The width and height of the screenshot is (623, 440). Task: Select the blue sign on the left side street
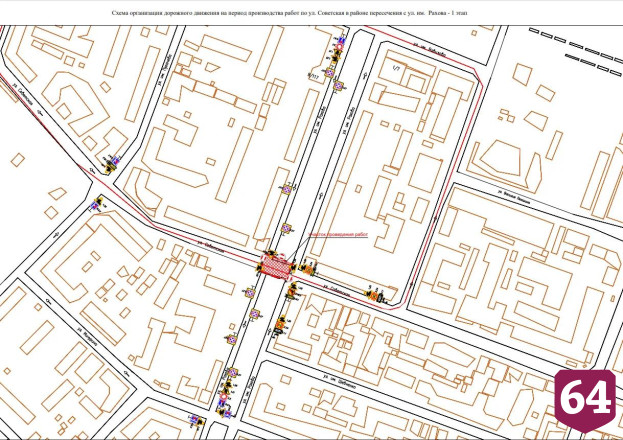(95, 205)
